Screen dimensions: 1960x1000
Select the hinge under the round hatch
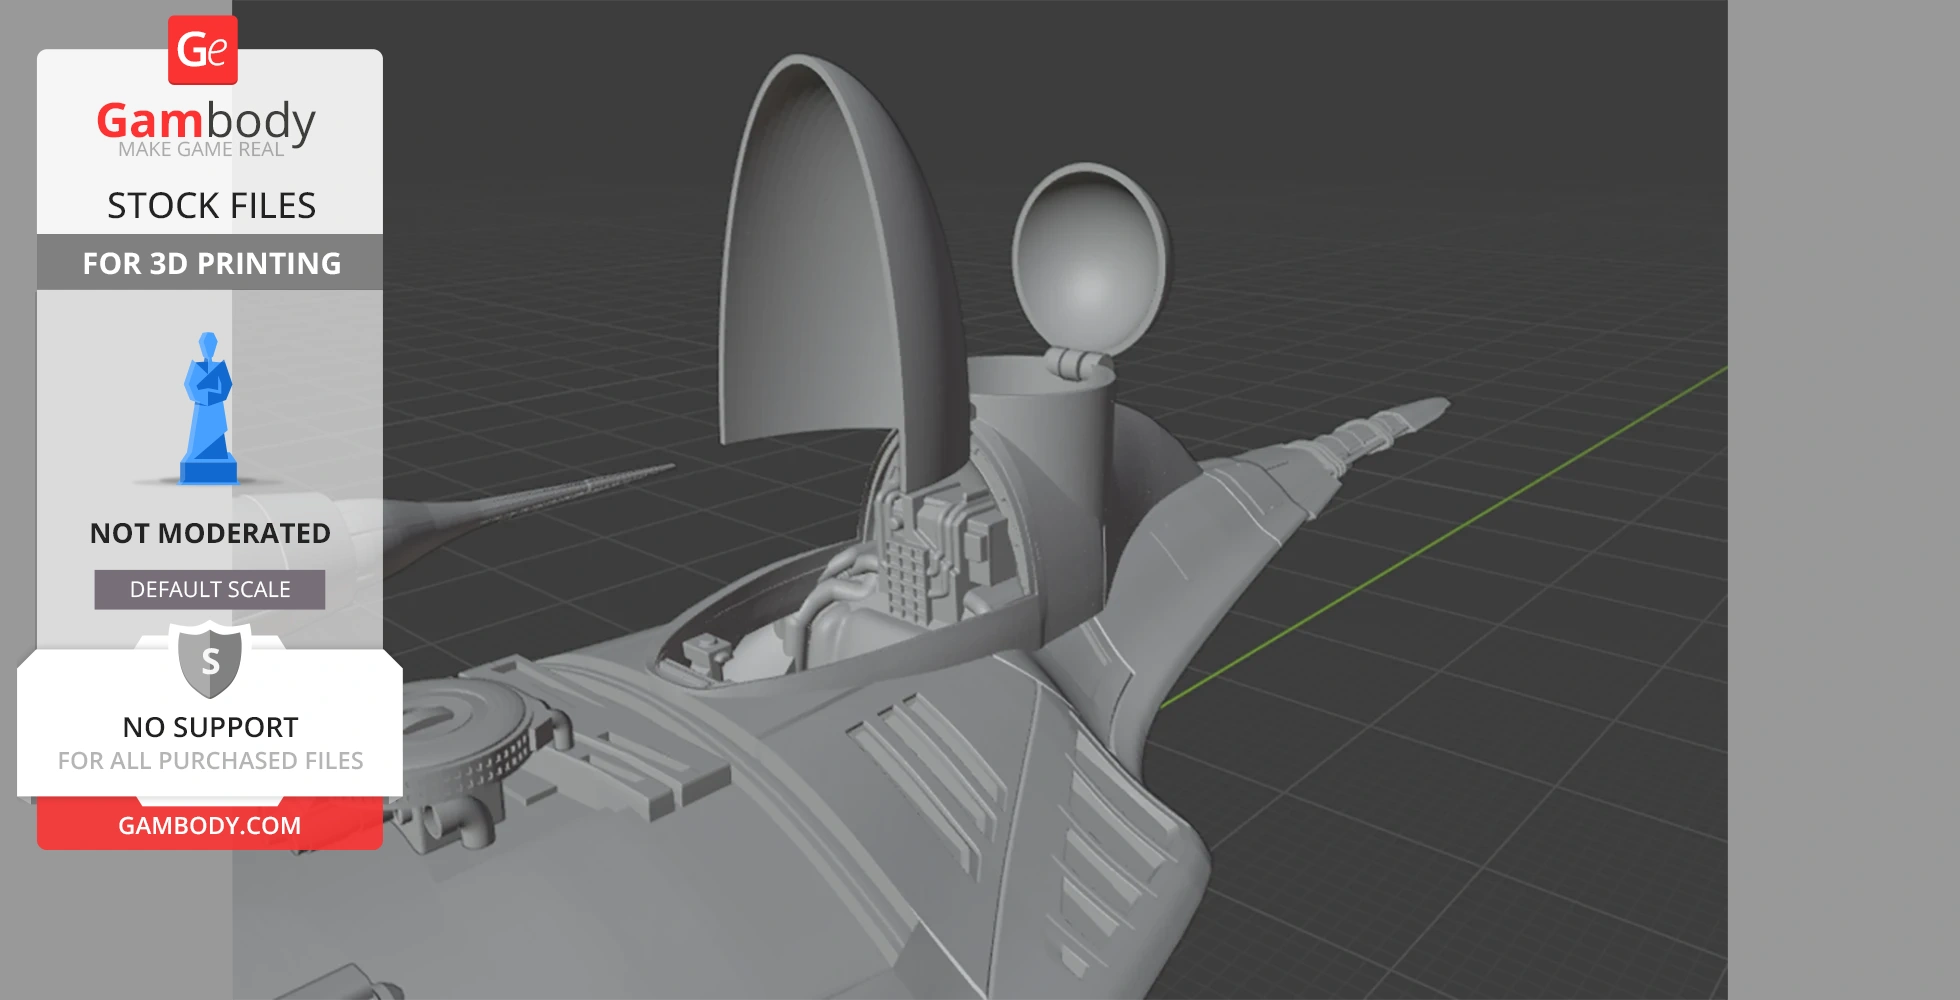[x=1076, y=363]
